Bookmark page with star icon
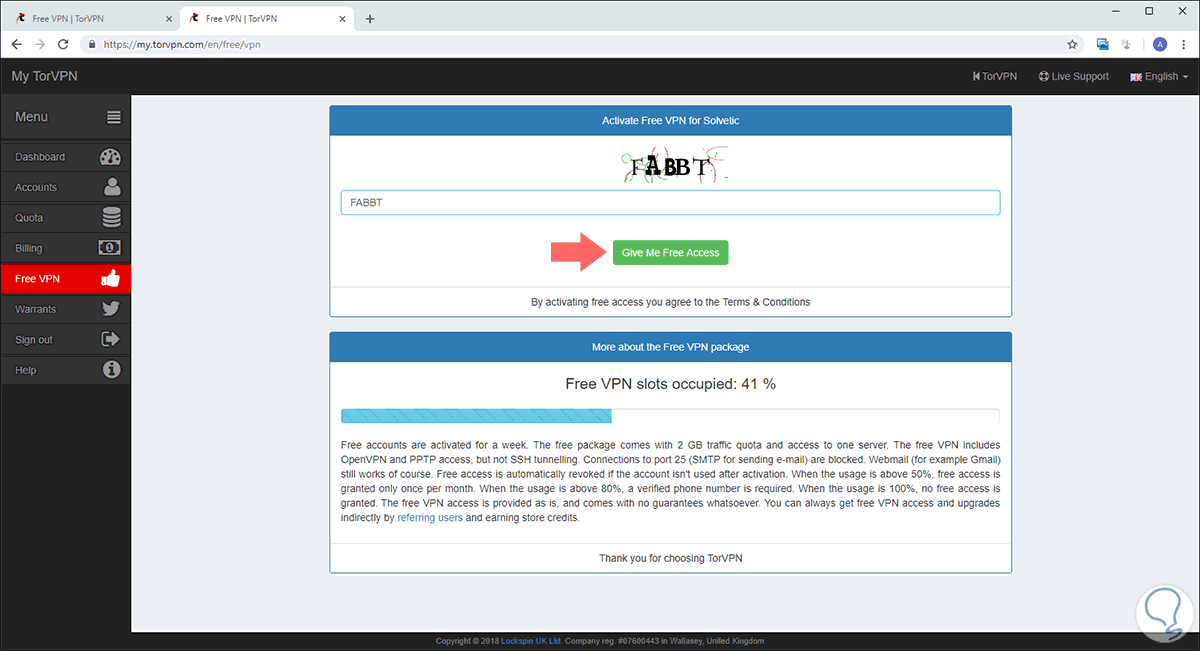Viewport: 1200px width, 651px height. coord(1072,44)
